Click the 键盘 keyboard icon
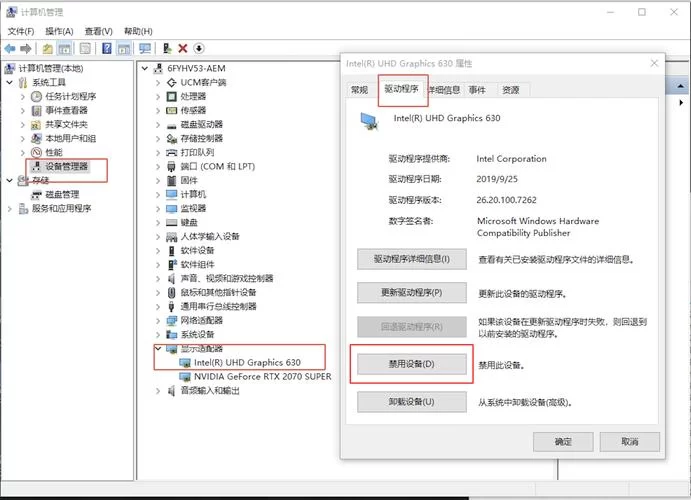The image size is (691, 500). [x=171, y=222]
